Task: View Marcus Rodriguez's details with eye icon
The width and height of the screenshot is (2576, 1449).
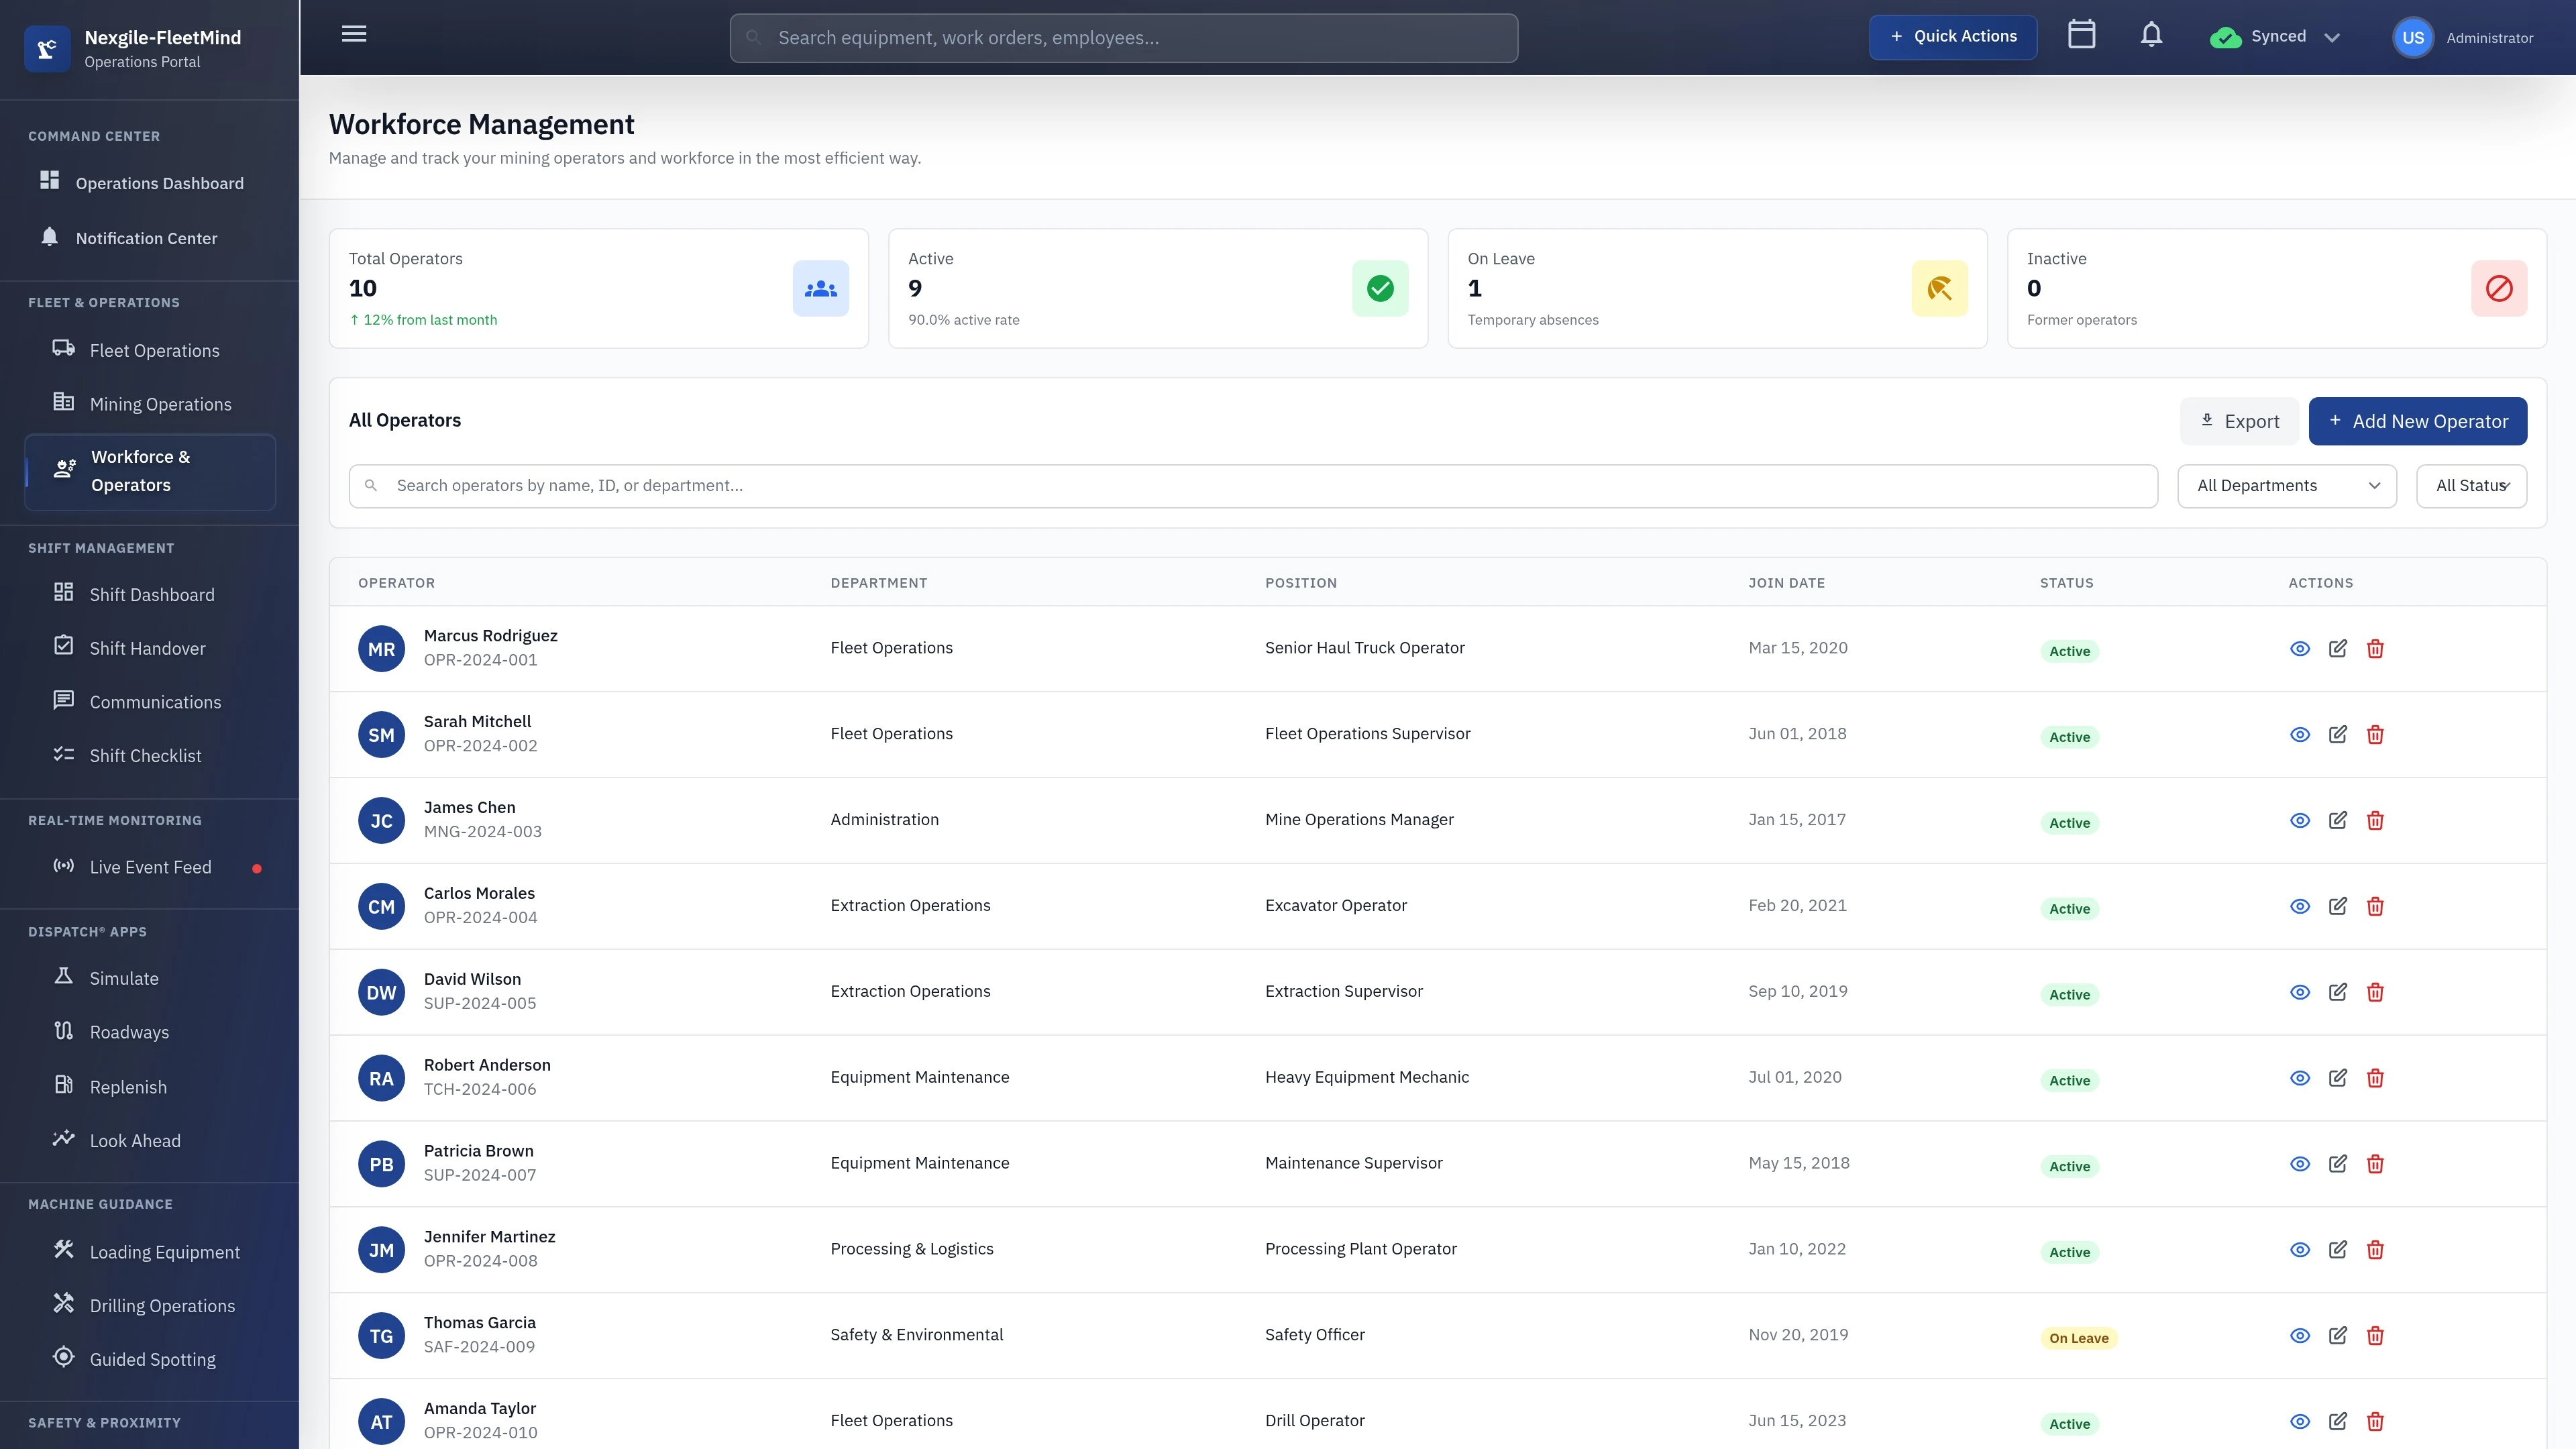Action: pos(2299,648)
